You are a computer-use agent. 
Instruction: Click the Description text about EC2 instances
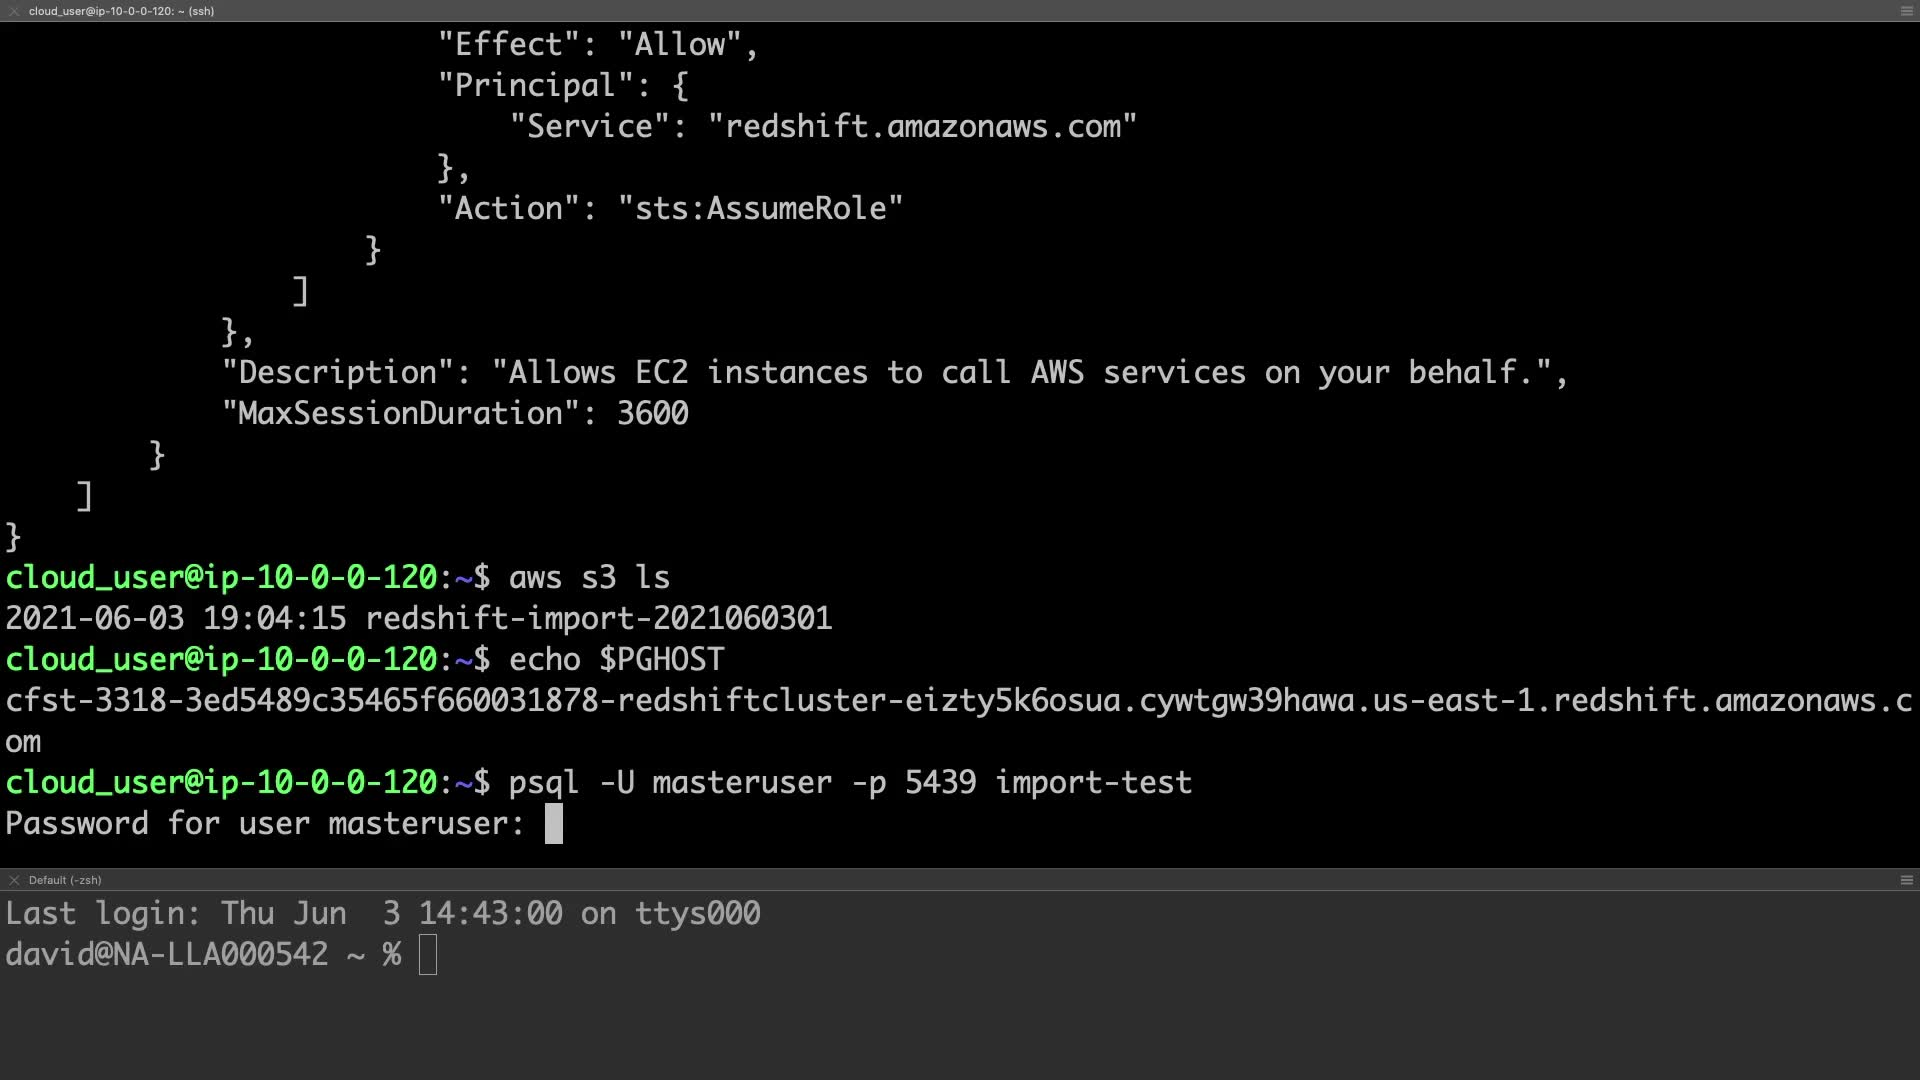point(1030,373)
